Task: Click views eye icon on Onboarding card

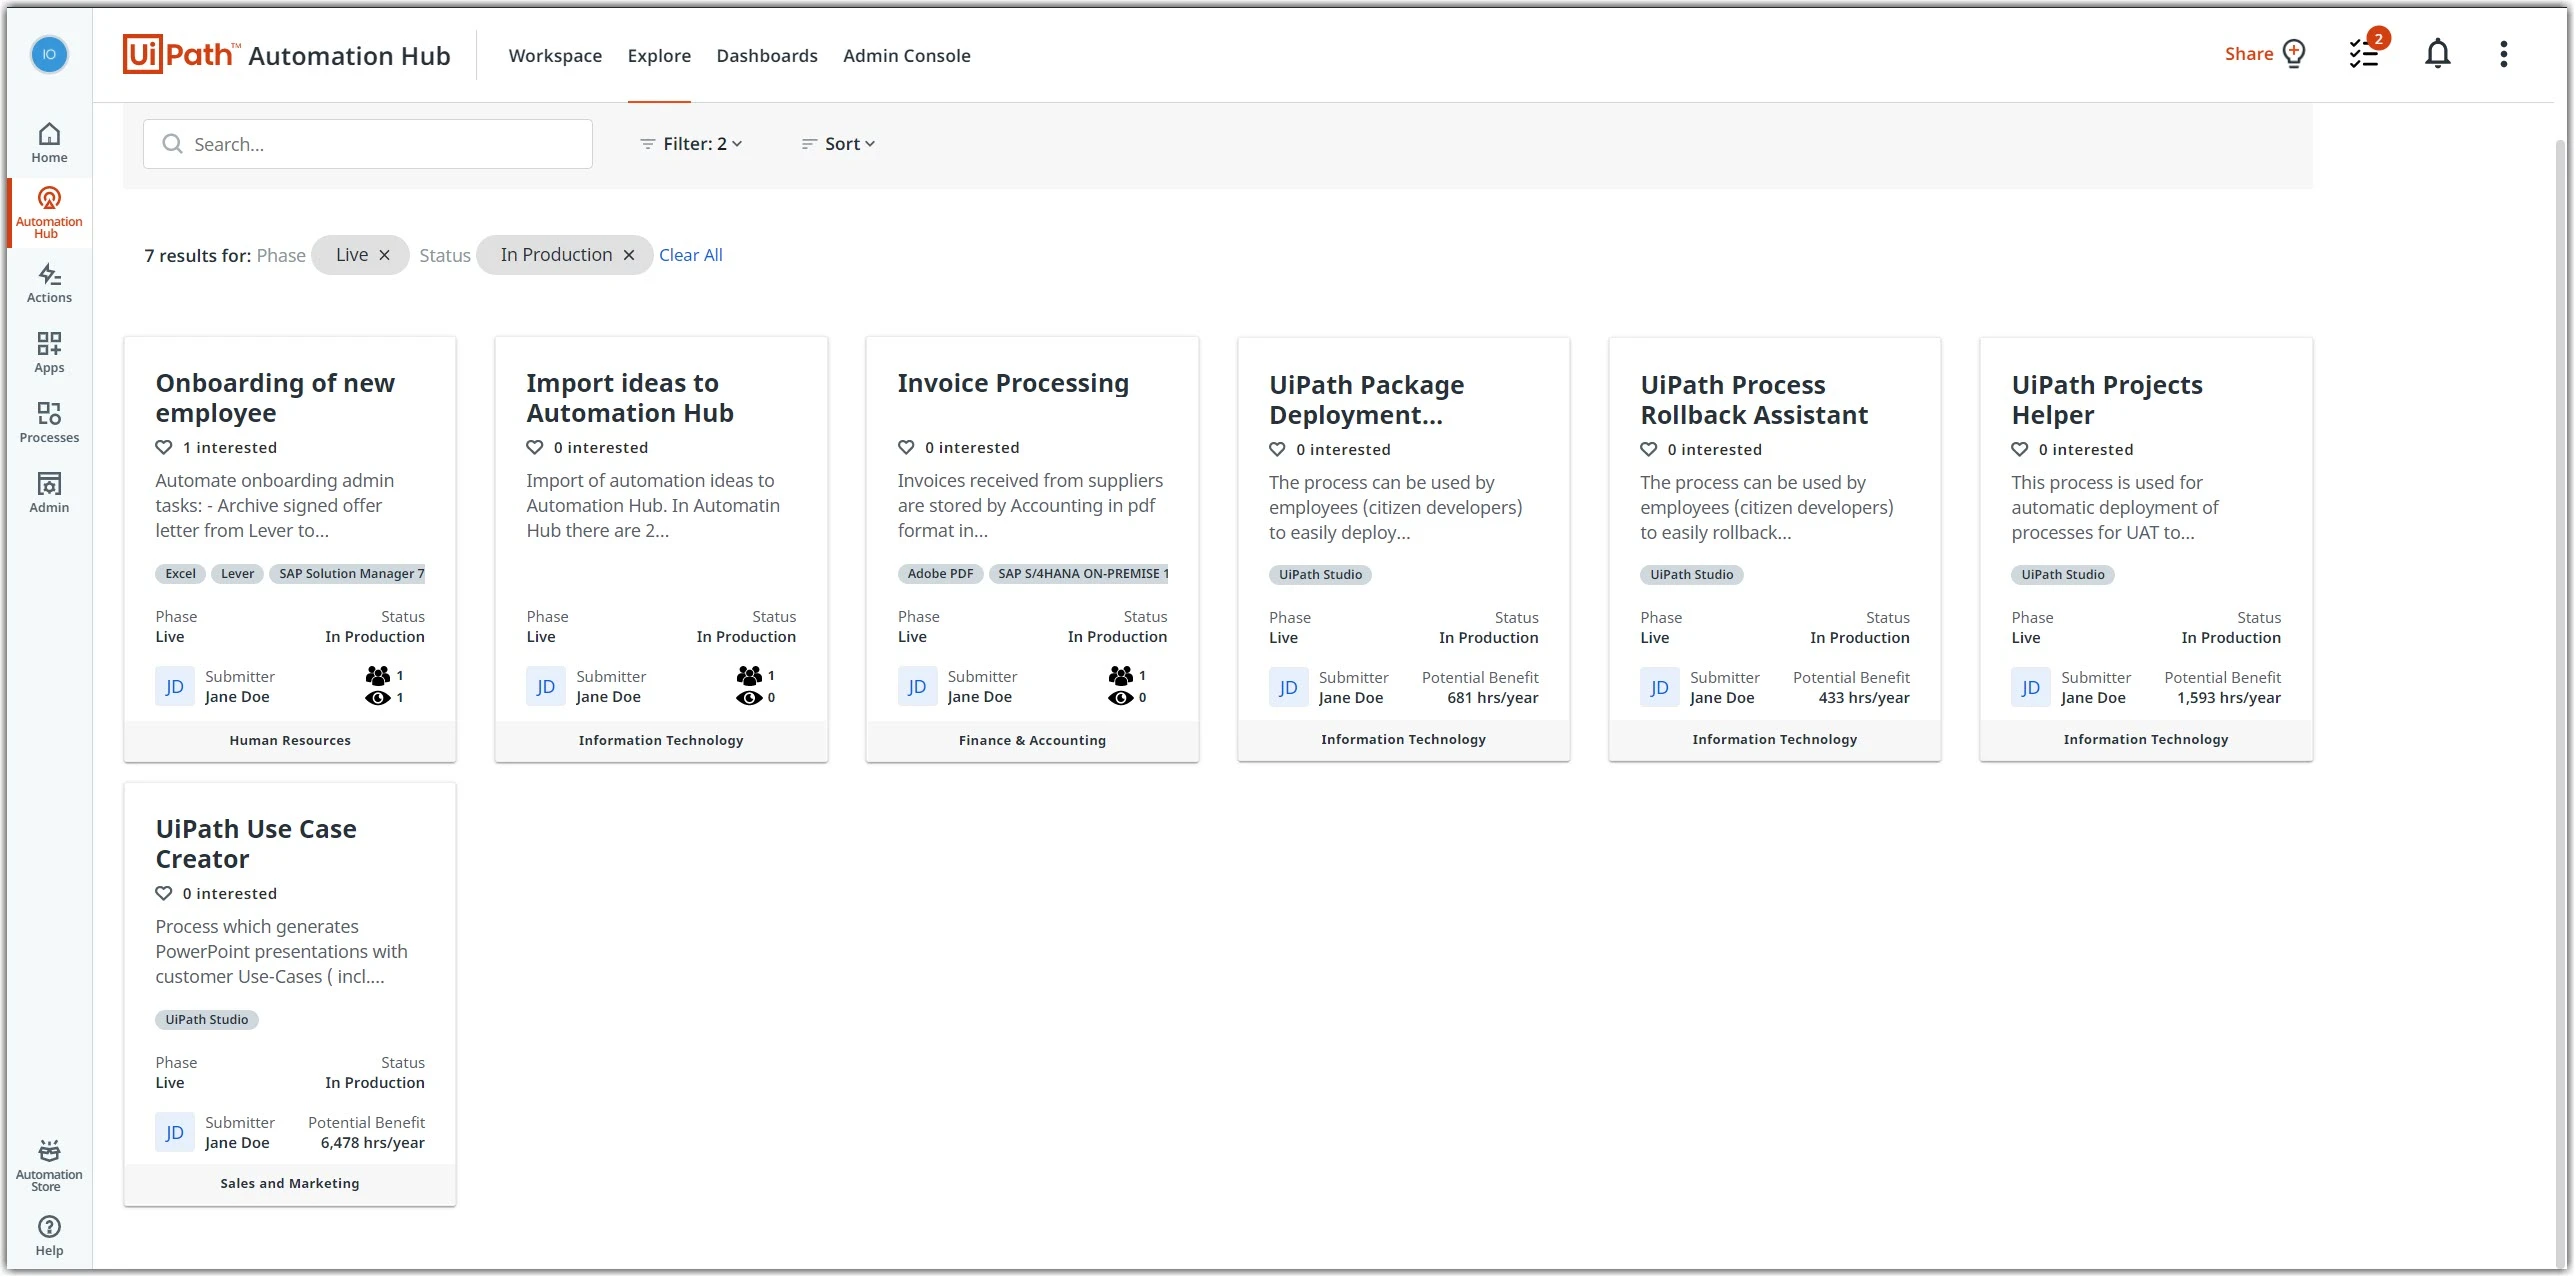Action: pyautogui.click(x=378, y=698)
